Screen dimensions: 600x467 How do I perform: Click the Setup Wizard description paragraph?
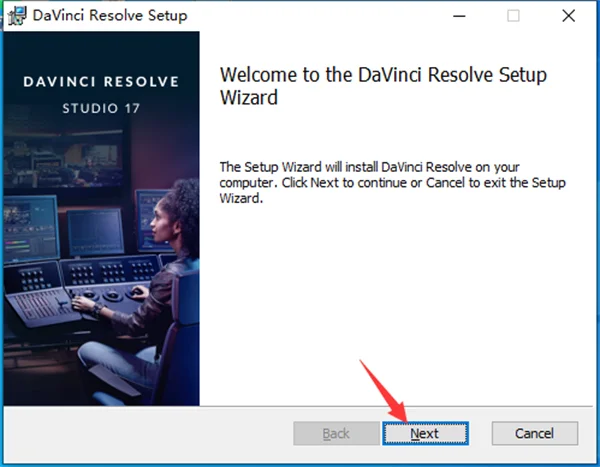point(393,183)
